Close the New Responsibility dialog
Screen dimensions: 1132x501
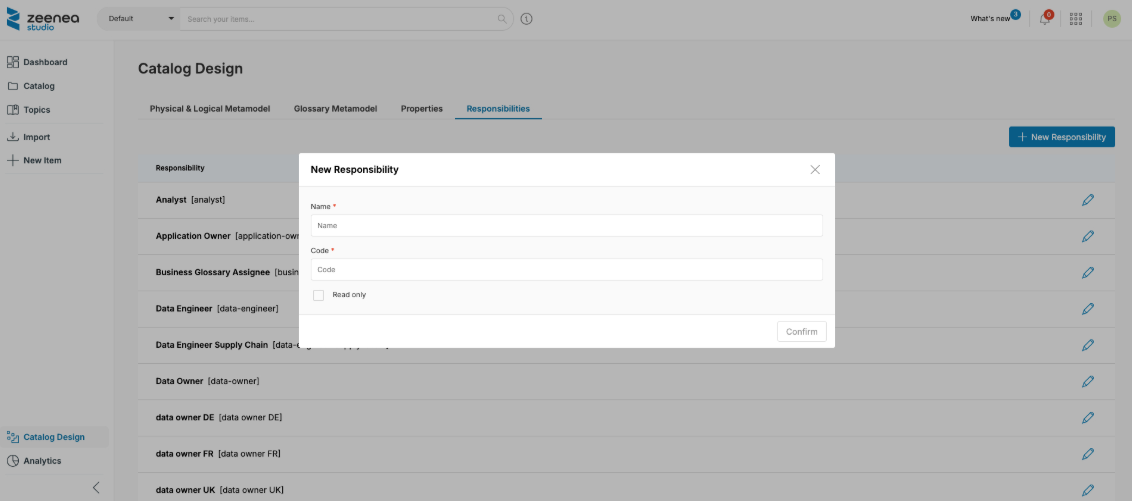(815, 170)
